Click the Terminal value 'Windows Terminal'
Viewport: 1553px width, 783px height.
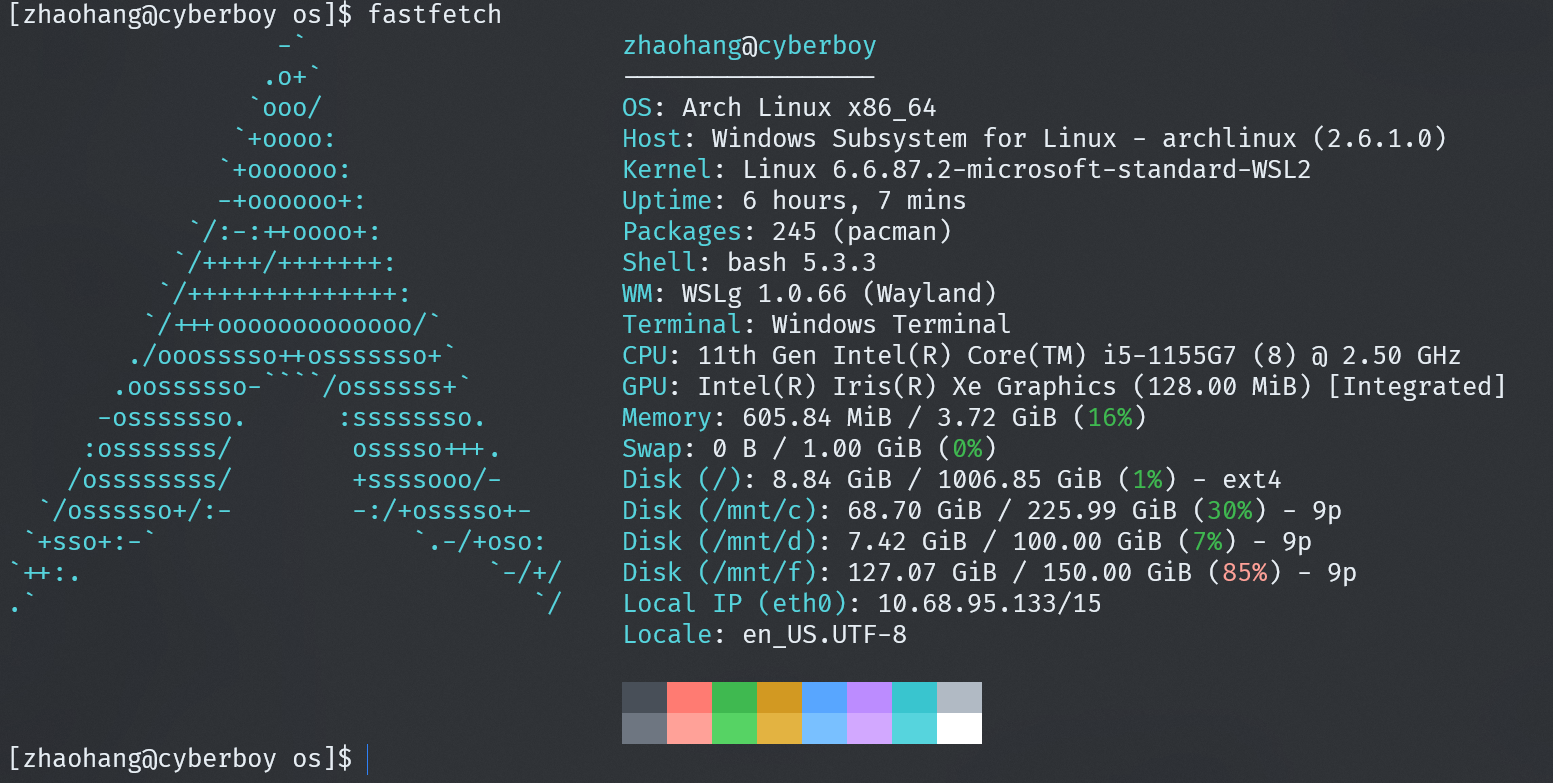coord(892,324)
